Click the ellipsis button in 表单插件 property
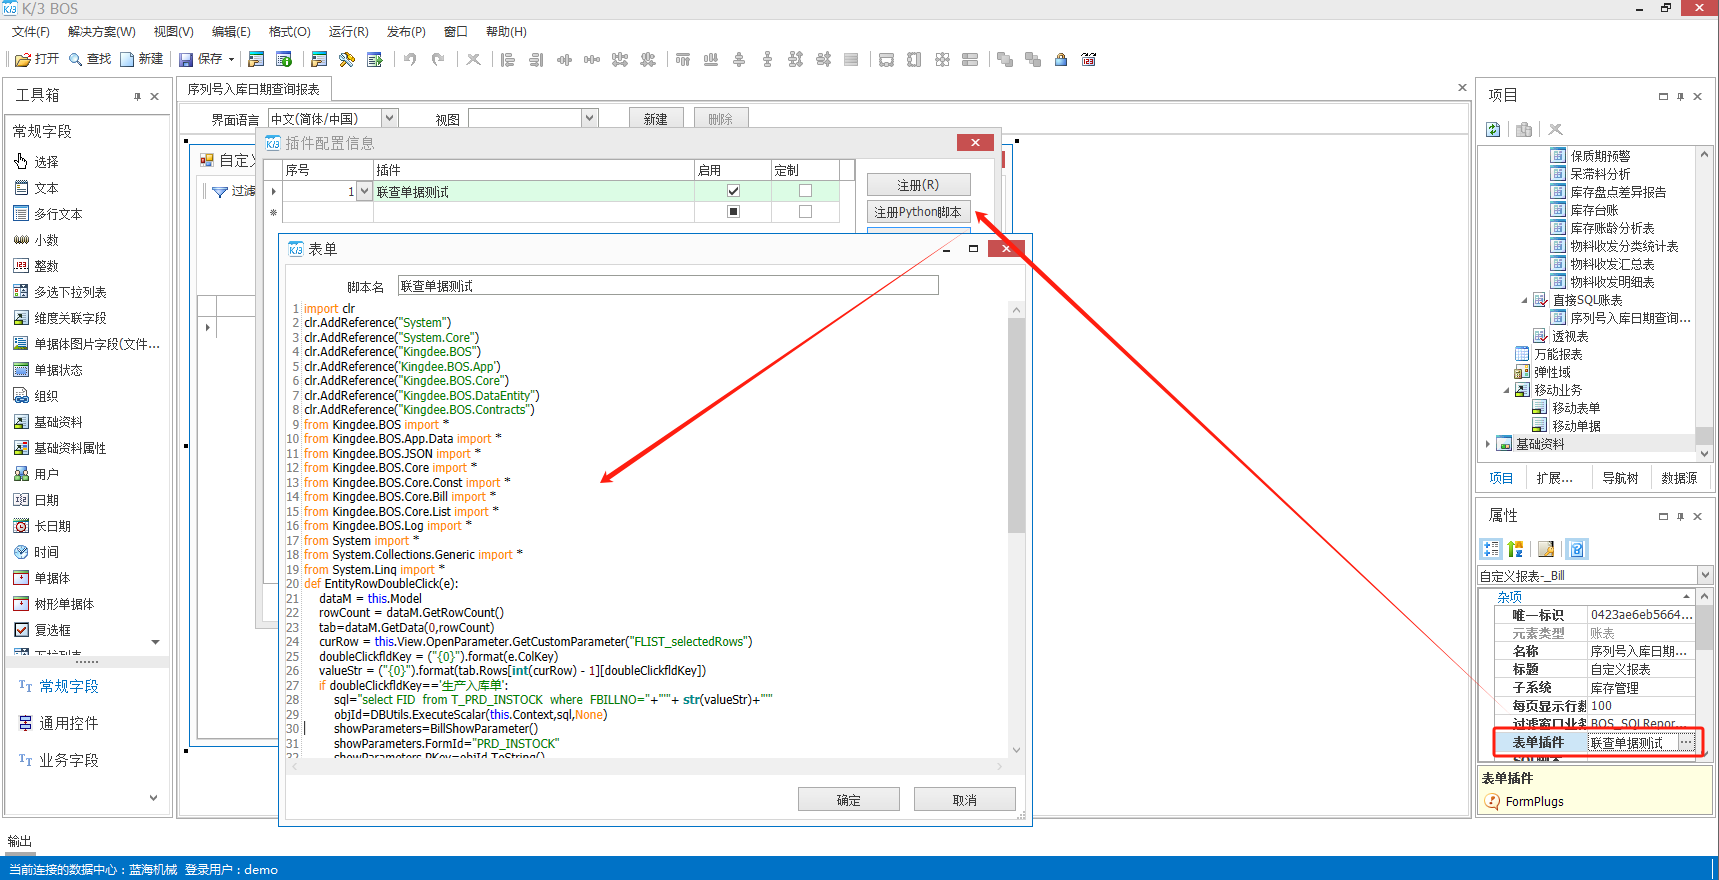This screenshot has width=1719, height=880. pos(1687,742)
